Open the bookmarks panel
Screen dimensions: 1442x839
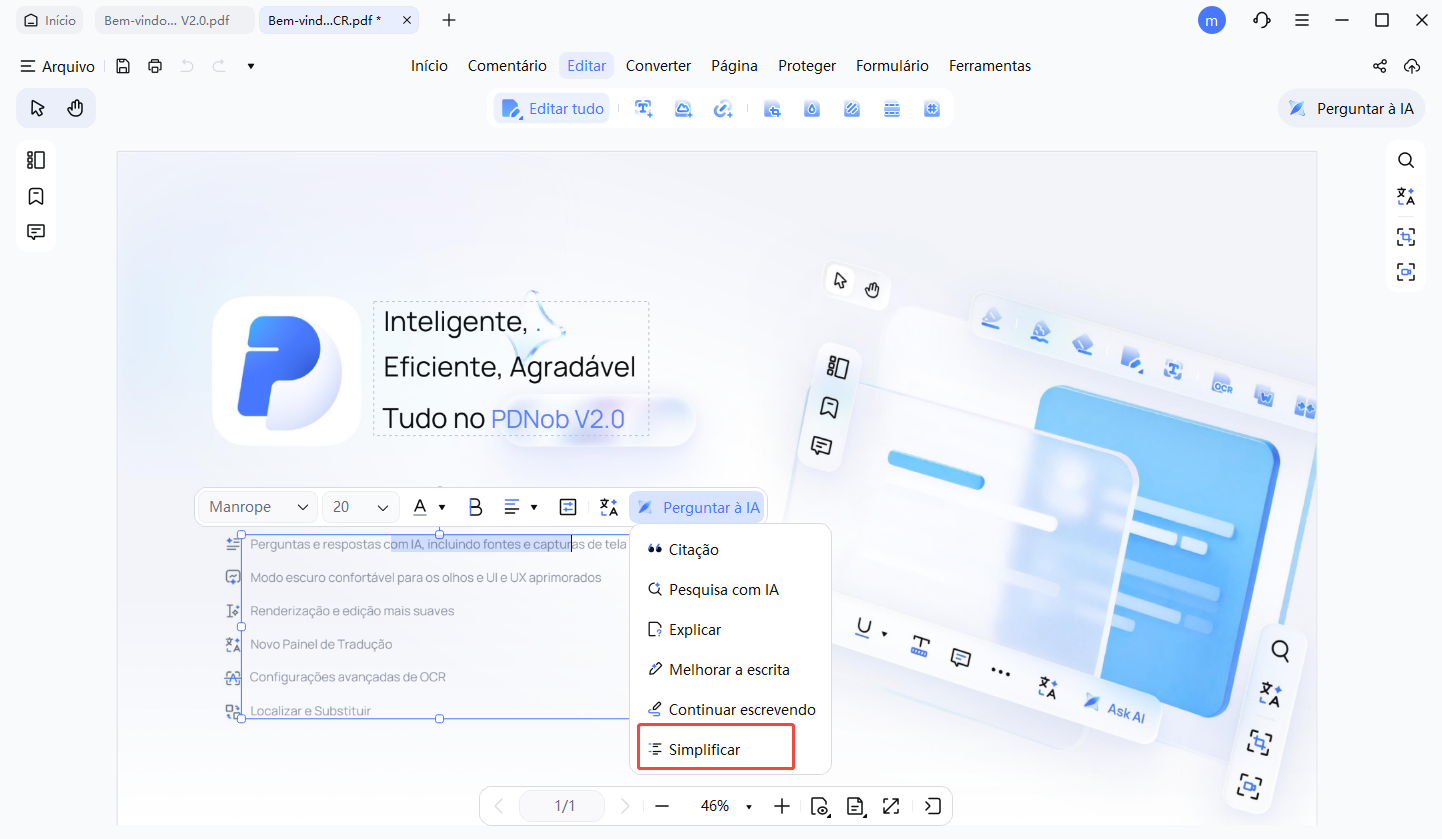[x=36, y=196]
